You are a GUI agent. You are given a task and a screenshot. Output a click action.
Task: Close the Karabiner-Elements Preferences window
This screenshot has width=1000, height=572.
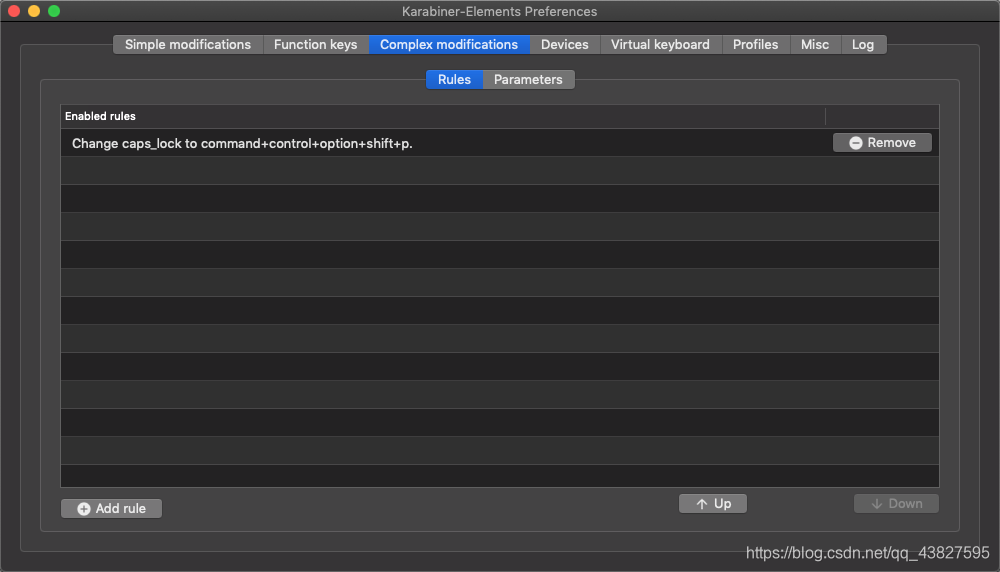(x=14, y=11)
